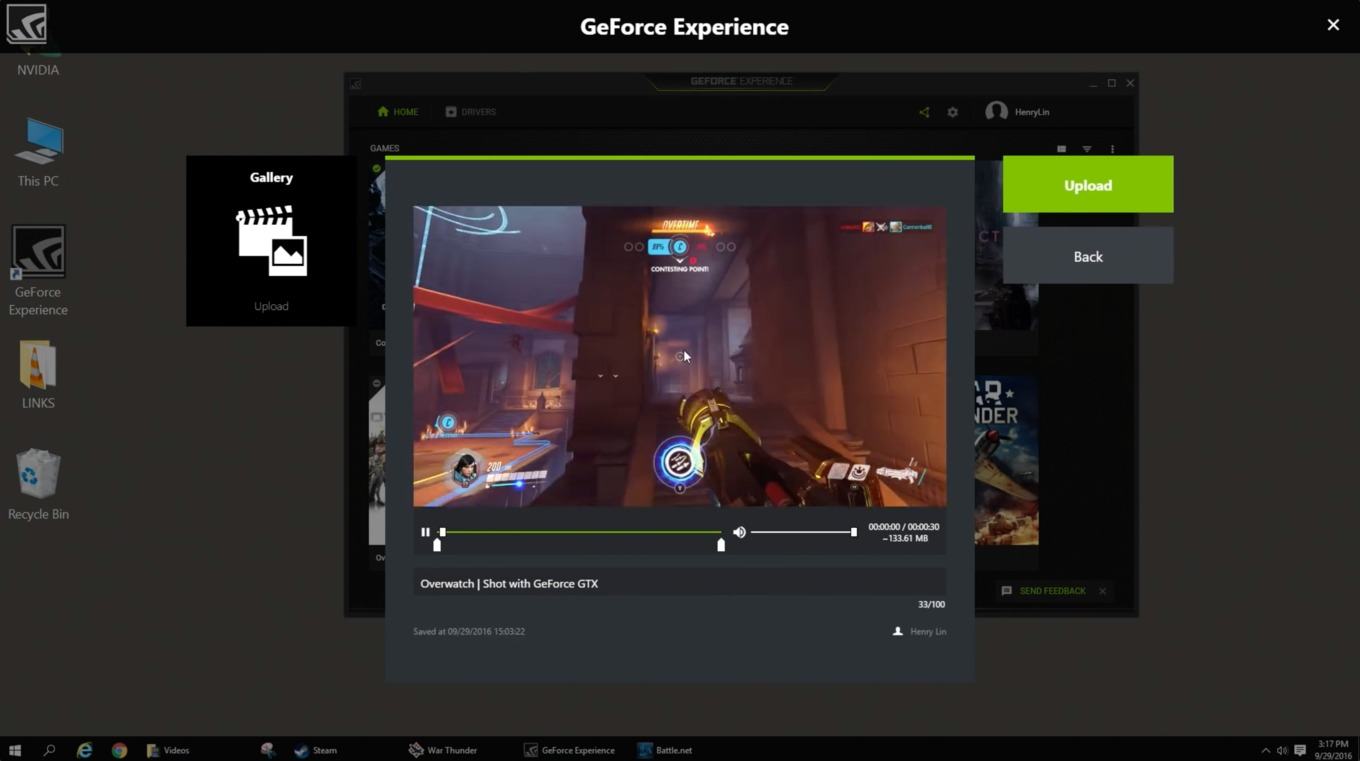Open the system tray volume icon
Image resolution: width=1360 pixels, height=761 pixels.
coord(1282,750)
